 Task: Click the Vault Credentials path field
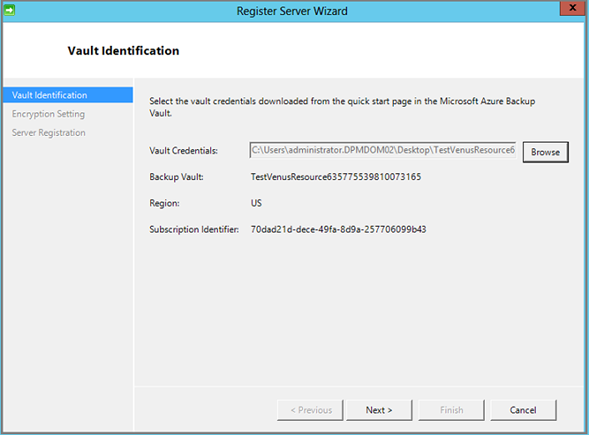[x=382, y=150]
